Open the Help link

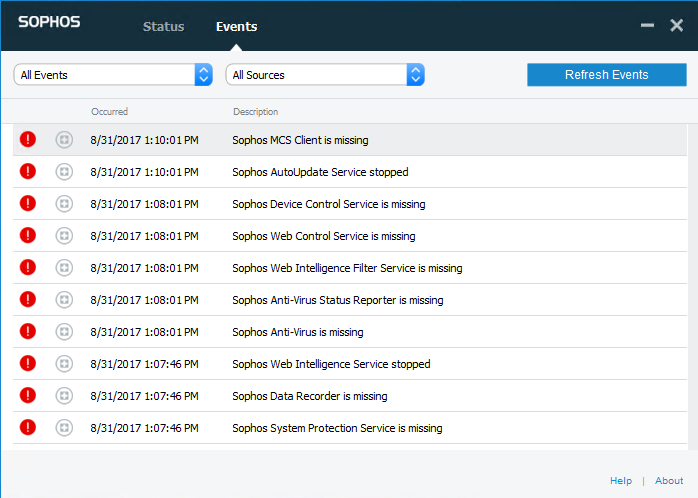tap(621, 481)
